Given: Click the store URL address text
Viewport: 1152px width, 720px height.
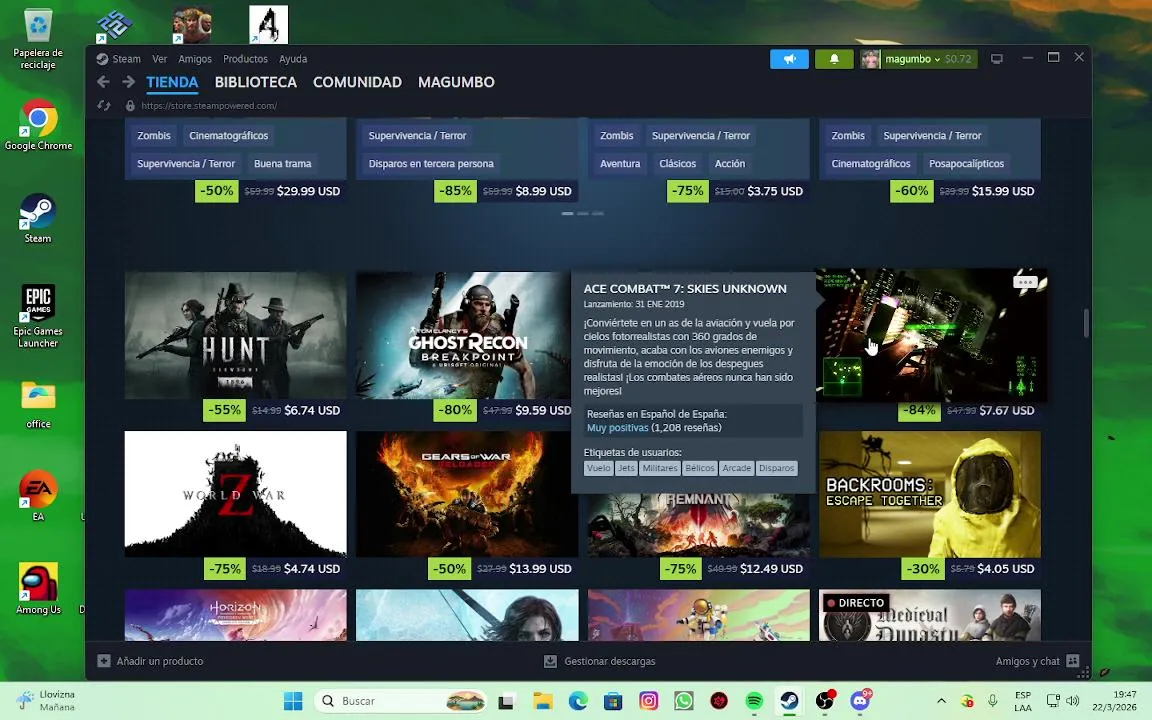Looking at the screenshot, I should tap(209, 106).
